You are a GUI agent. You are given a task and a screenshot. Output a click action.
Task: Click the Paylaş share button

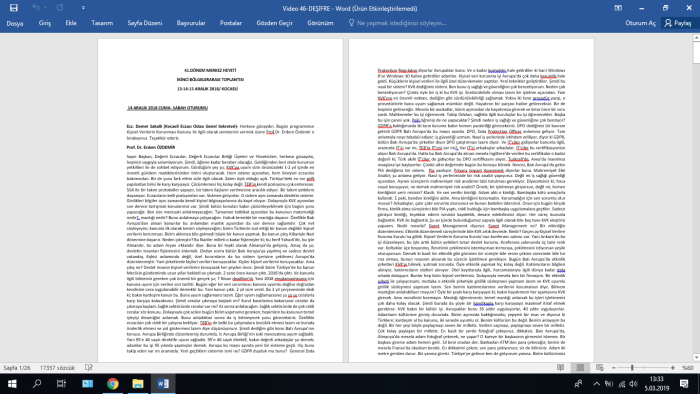[x=678, y=23]
